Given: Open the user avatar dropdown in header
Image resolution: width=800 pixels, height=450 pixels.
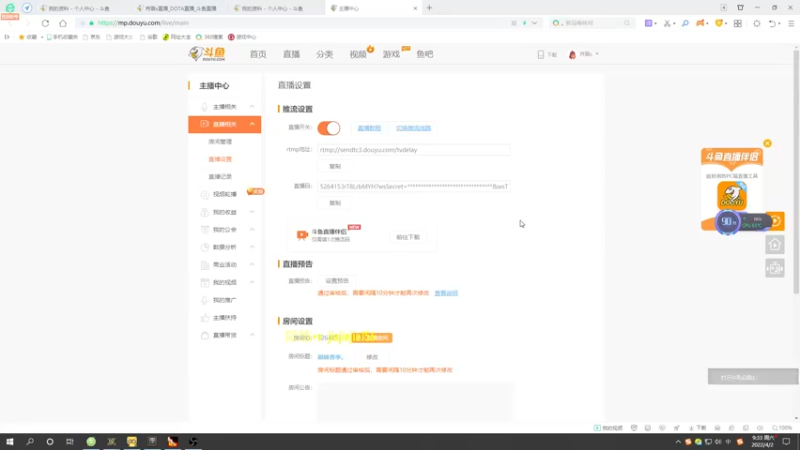Looking at the screenshot, I should tap(583, 54).
